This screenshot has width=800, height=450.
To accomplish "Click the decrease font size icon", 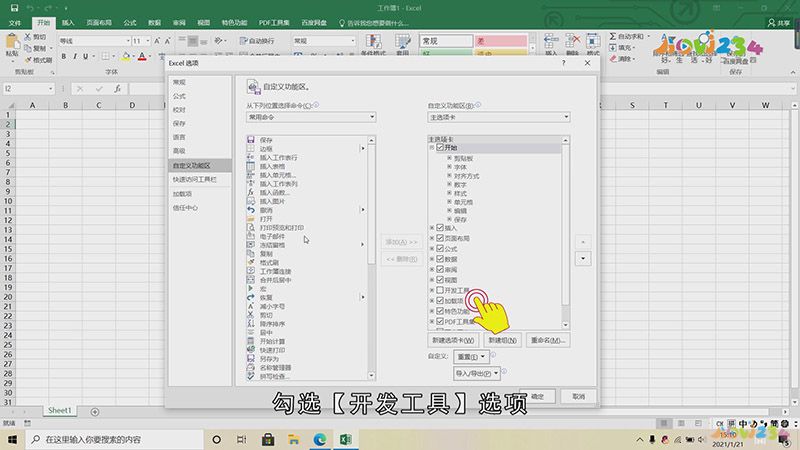I will tap(167, 41).
